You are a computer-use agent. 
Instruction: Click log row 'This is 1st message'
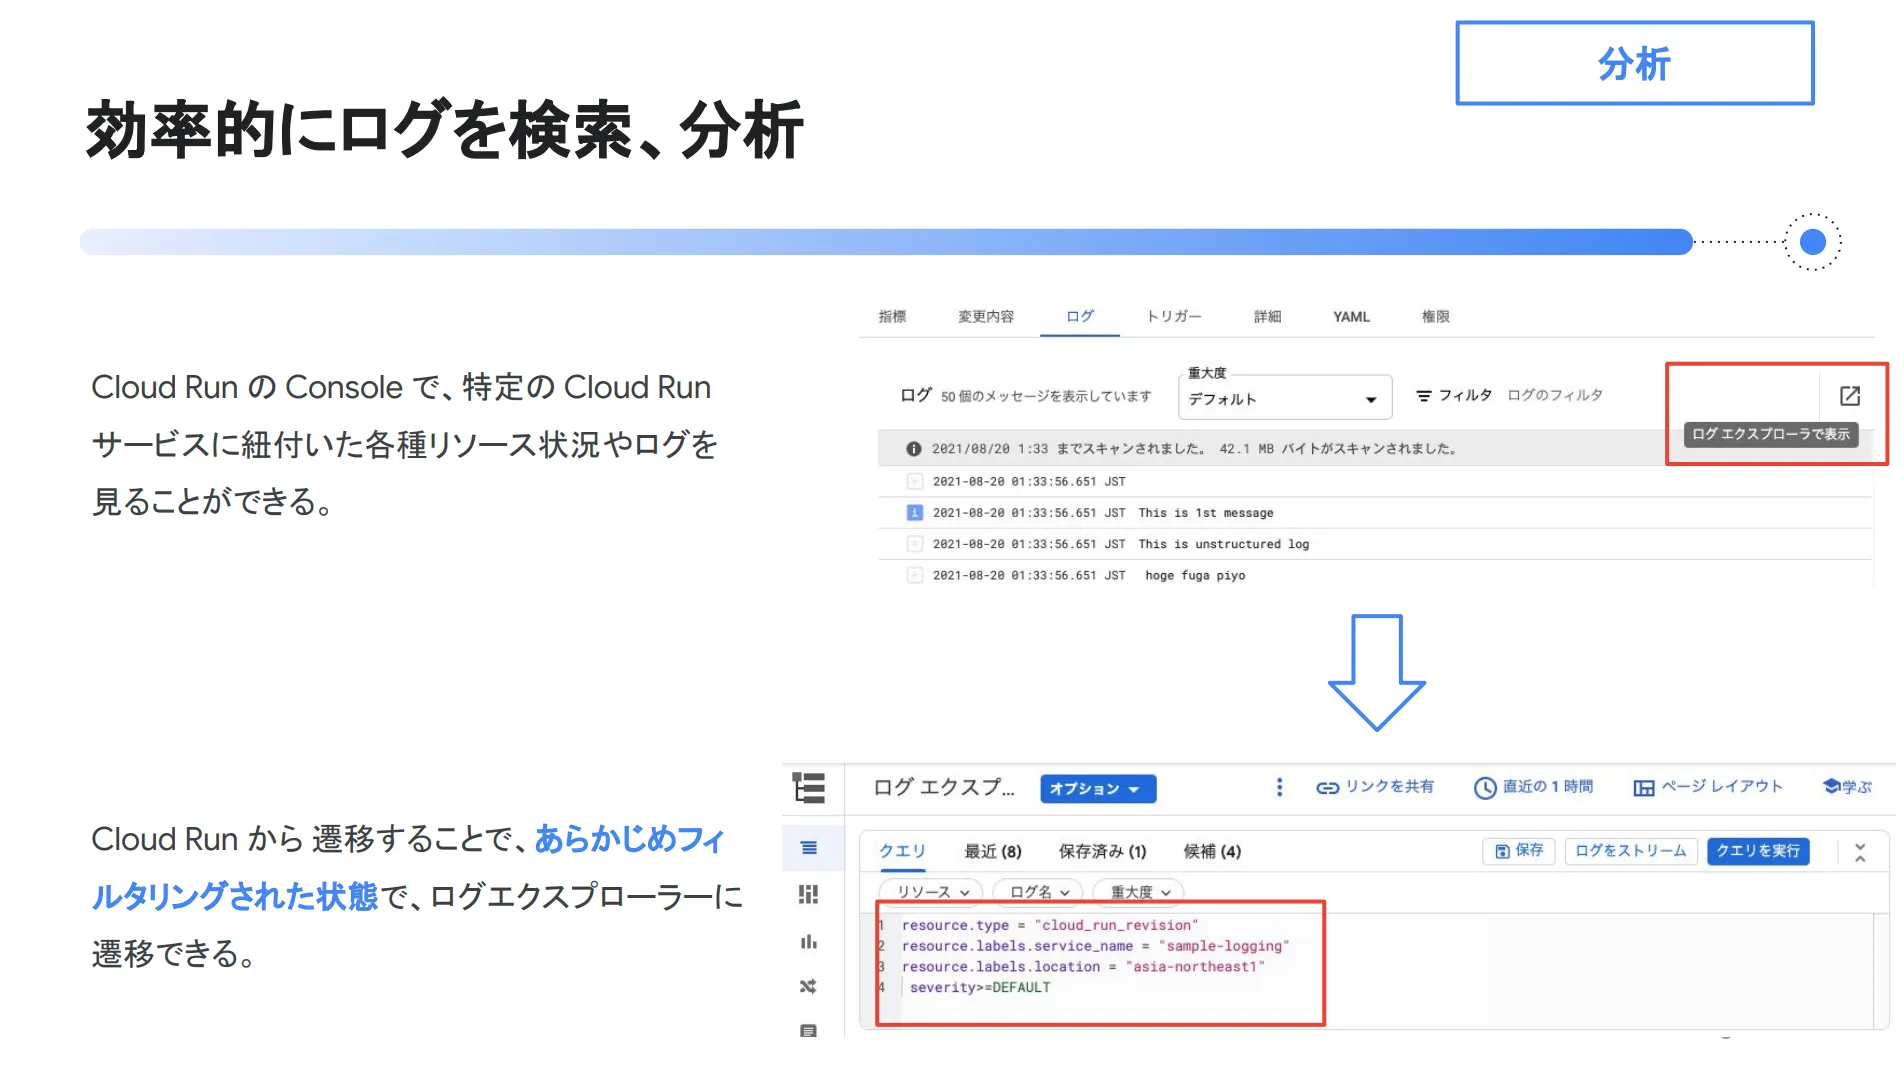(x=1375, y=513)
